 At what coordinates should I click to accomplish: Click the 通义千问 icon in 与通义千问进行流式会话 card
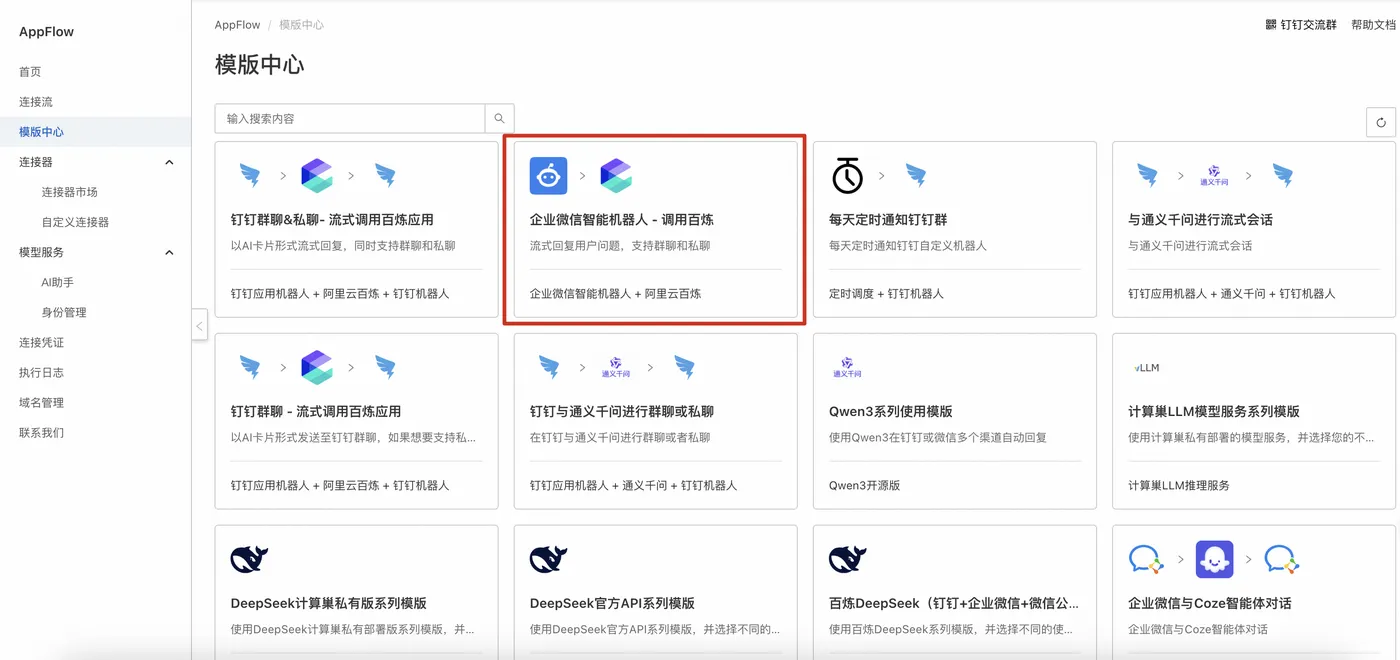pyautogui.click(x=1214, y=176)
